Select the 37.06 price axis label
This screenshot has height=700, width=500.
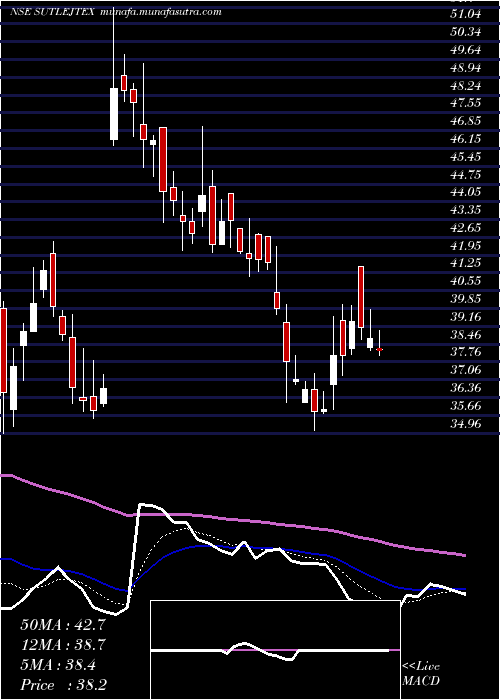(466, 370)
